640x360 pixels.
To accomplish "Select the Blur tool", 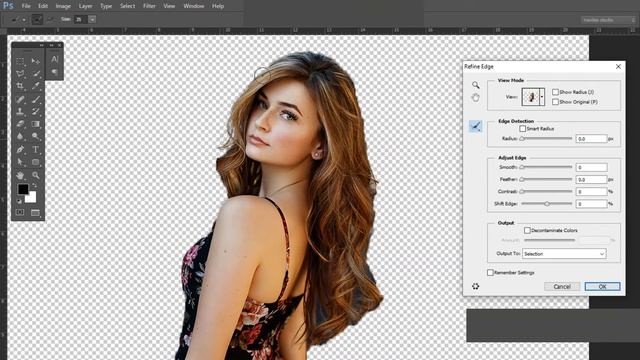I will (20, 136).
